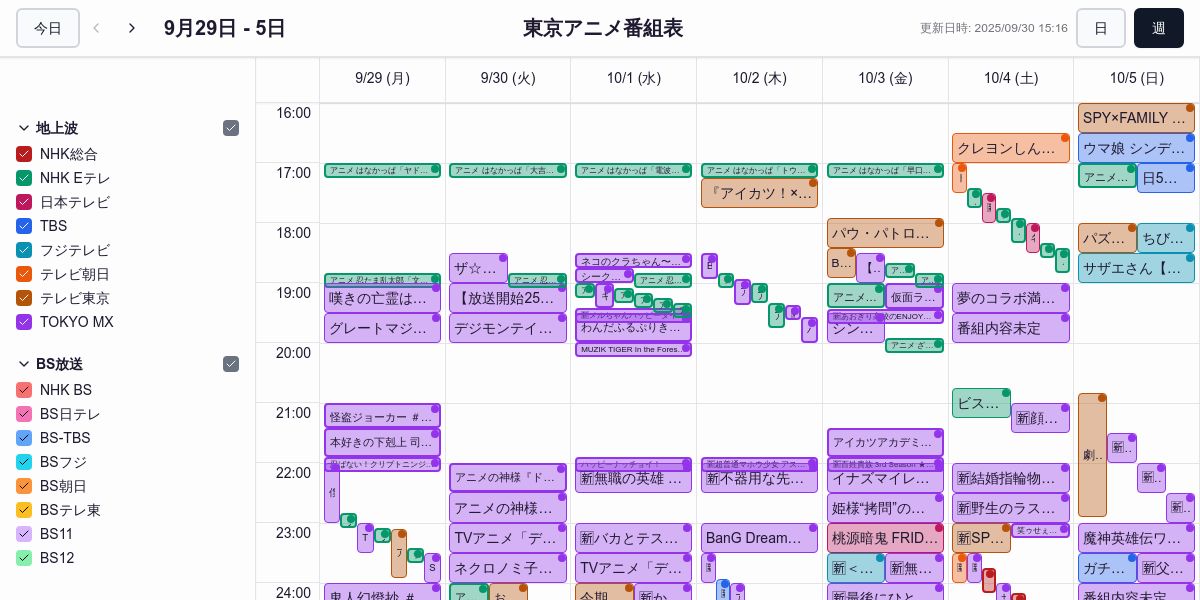This screenshot has width=1200, height=600.
Task: Go to the next week arrow
Action: click(x=132, y=28)
